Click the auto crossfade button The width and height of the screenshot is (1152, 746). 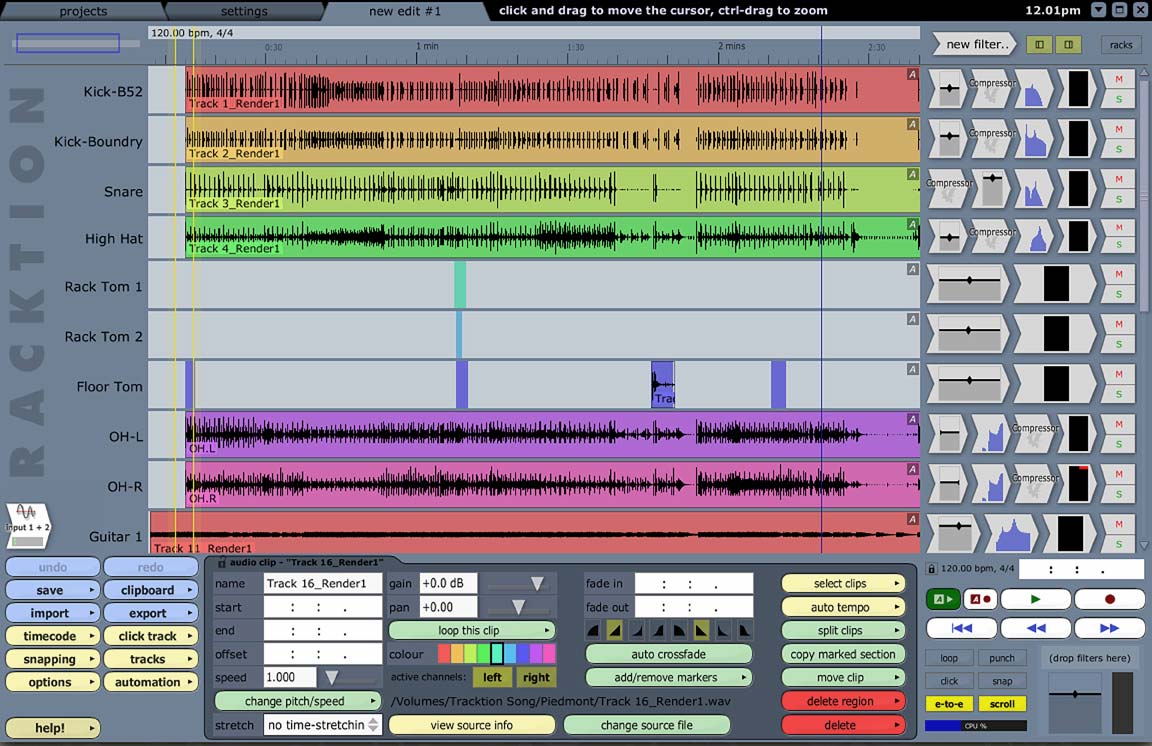click(669, 654)
